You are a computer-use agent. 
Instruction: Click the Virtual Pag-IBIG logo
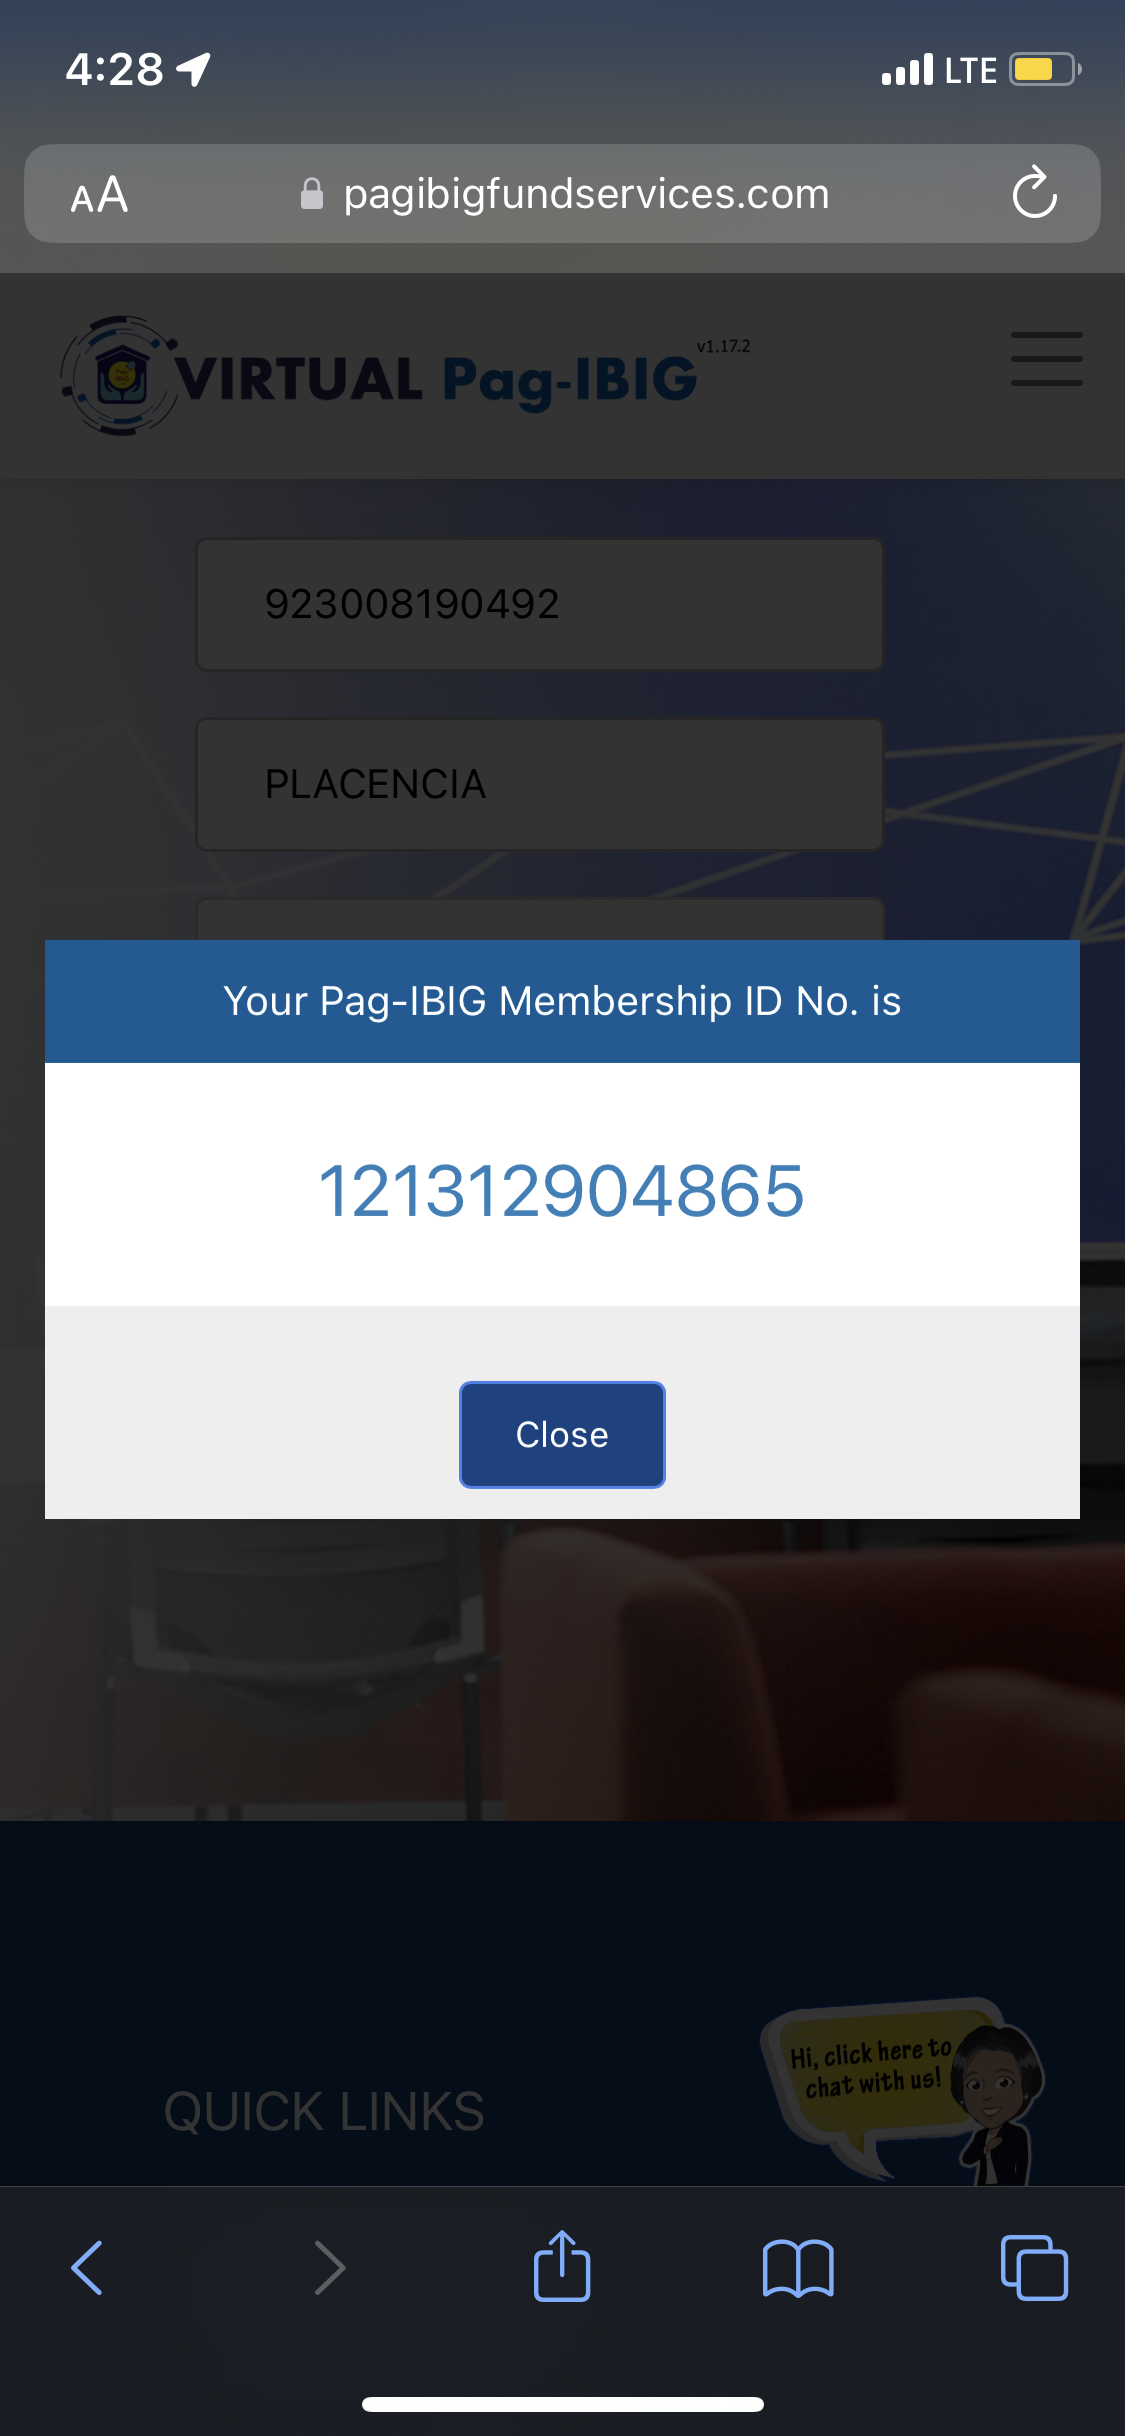pyautogui.click(x=380, y=377)
